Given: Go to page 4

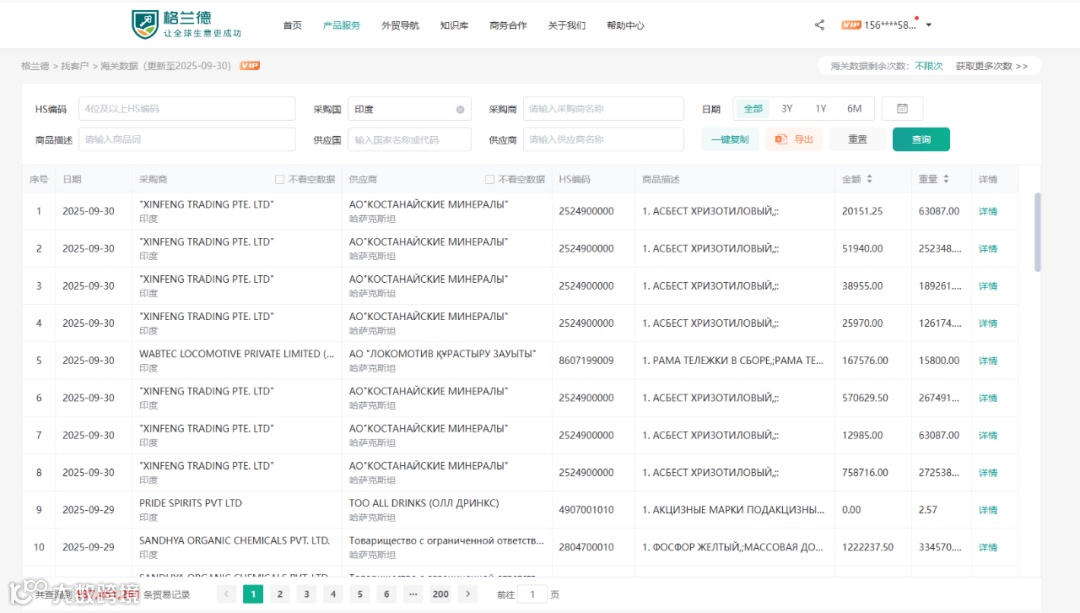Looking at the screenshot, I should point(333,594).
